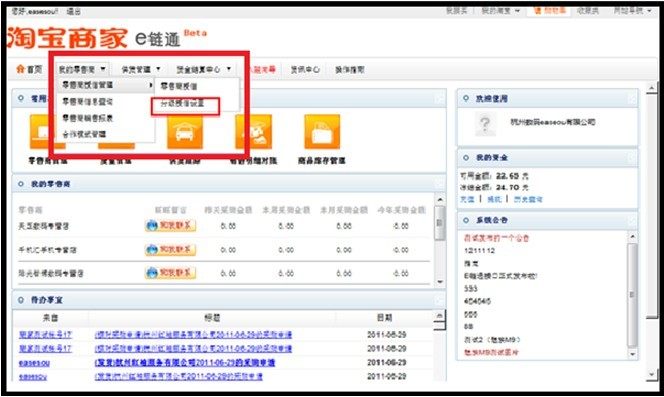
Task: Open the 网站导航 dropdown in top bar
Action: point(632,11)
